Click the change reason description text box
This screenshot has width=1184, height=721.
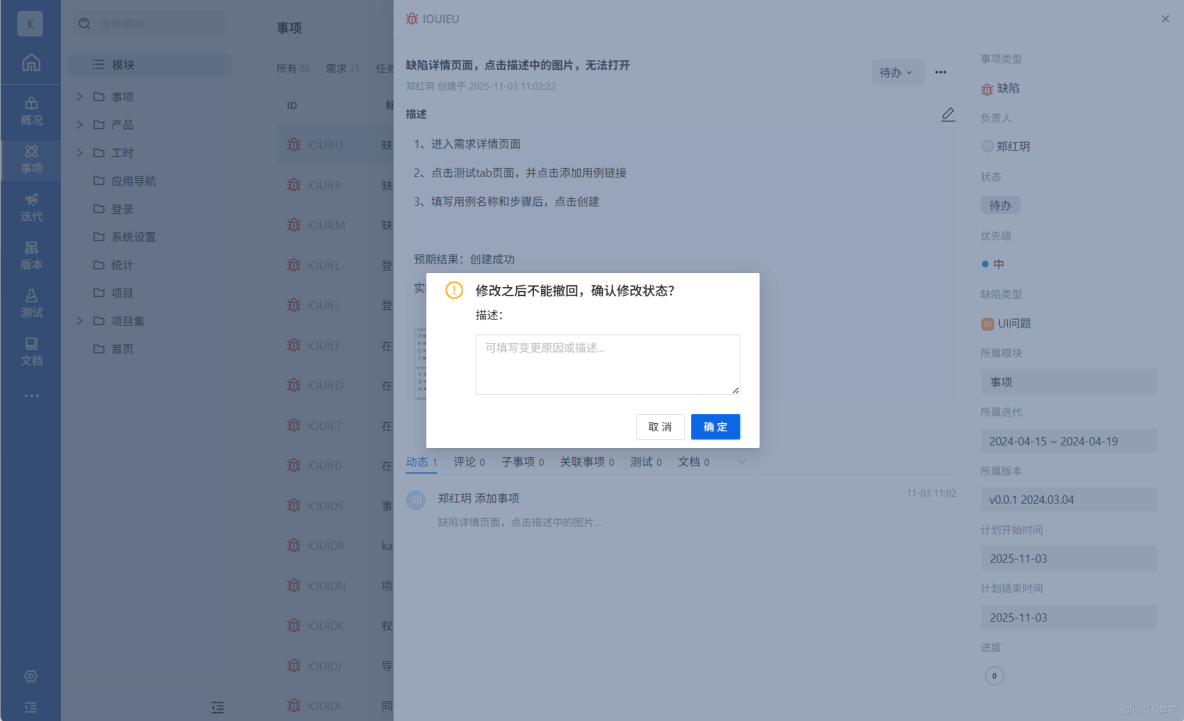(607, 363)
